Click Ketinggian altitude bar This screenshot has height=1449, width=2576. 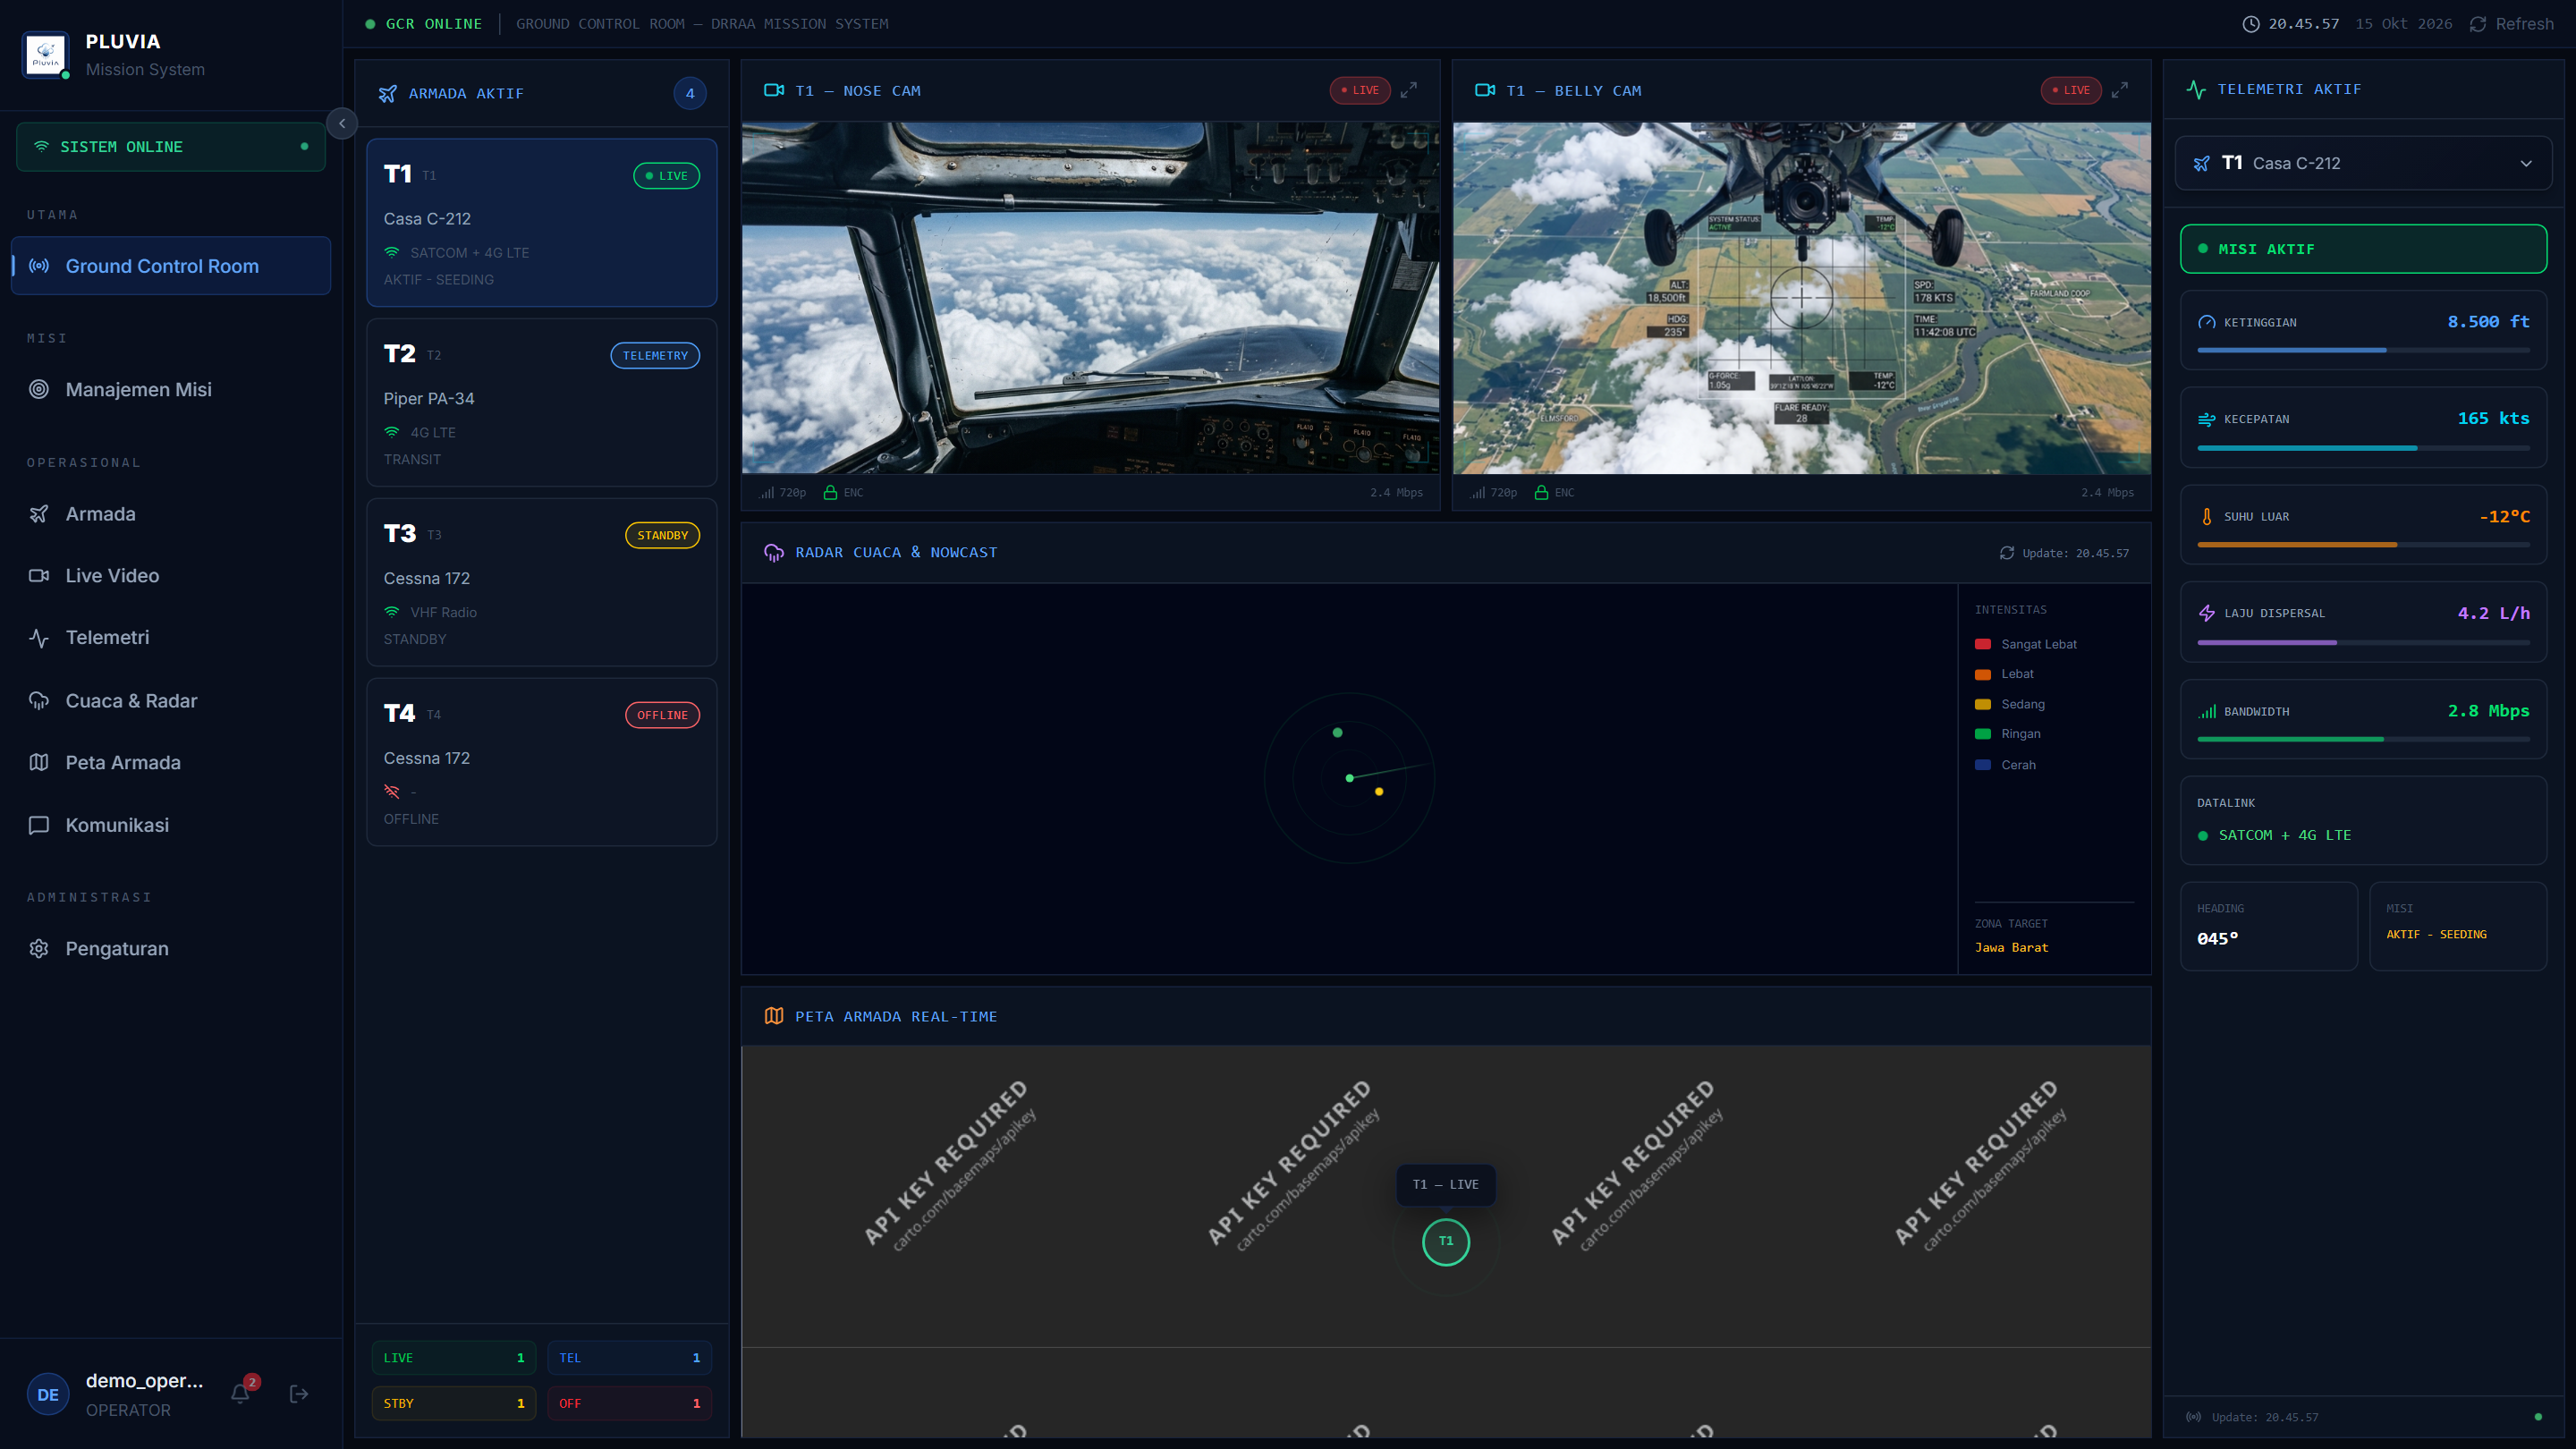pos(2363,350)
